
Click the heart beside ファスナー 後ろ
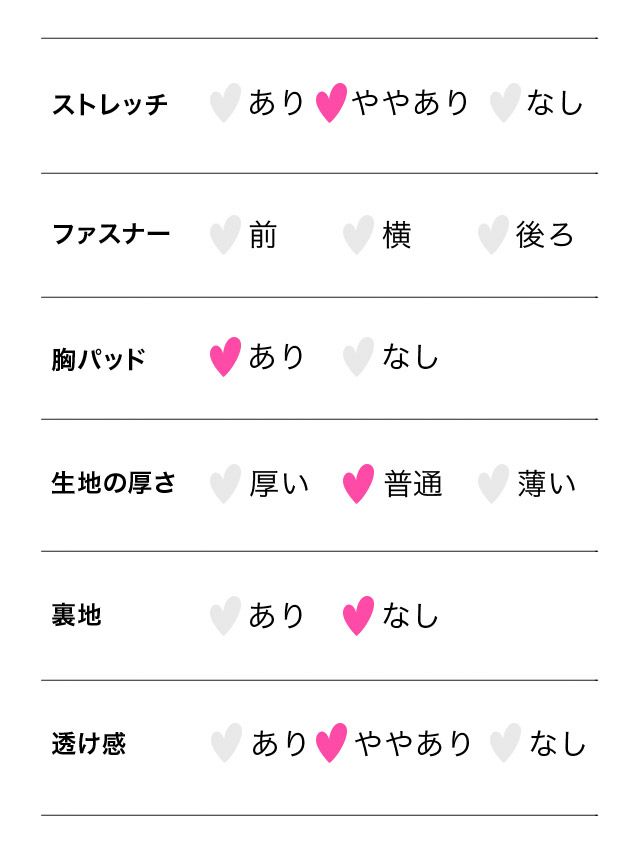[x=492, y=235]
